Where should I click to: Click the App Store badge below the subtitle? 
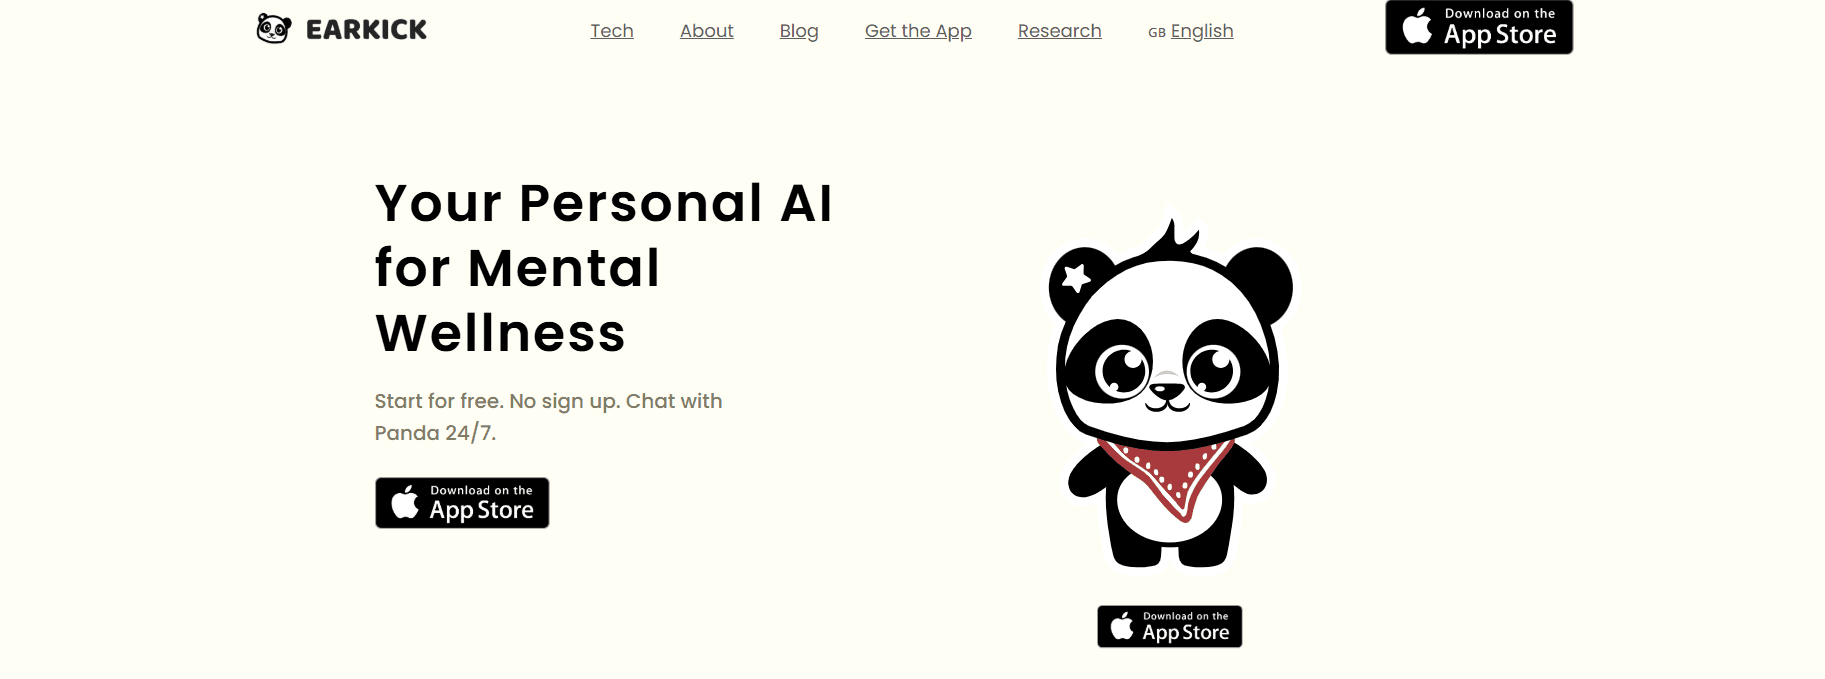pyautogui.click(x=462, y=503)
